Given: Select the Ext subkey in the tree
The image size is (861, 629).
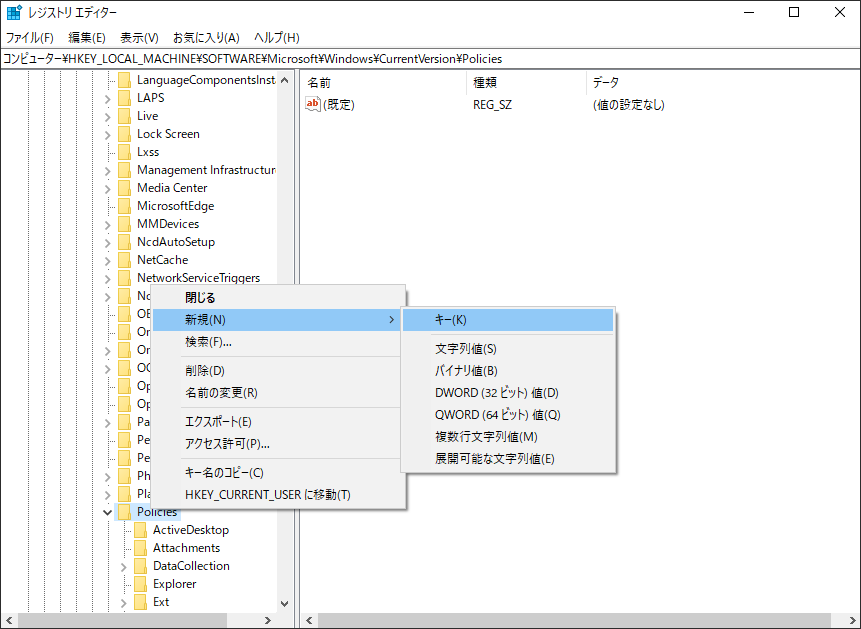Looking at the screenshot, I should coord(161,601).
